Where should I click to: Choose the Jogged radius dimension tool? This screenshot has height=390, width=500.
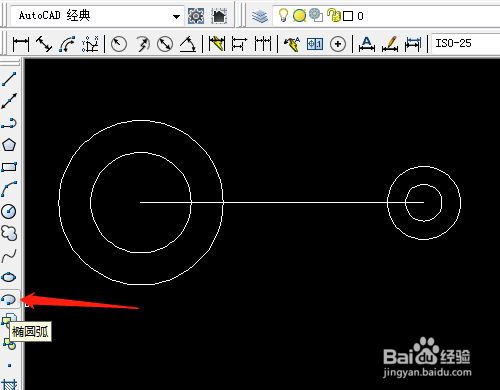coord(143,44)
